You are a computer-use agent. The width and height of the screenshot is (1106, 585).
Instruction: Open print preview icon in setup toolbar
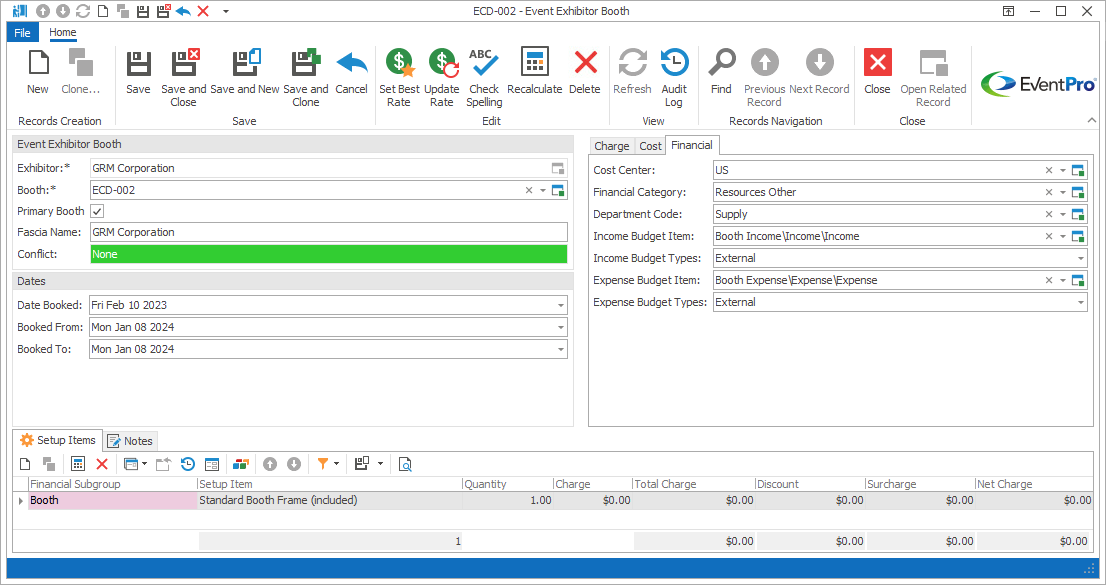405,464
